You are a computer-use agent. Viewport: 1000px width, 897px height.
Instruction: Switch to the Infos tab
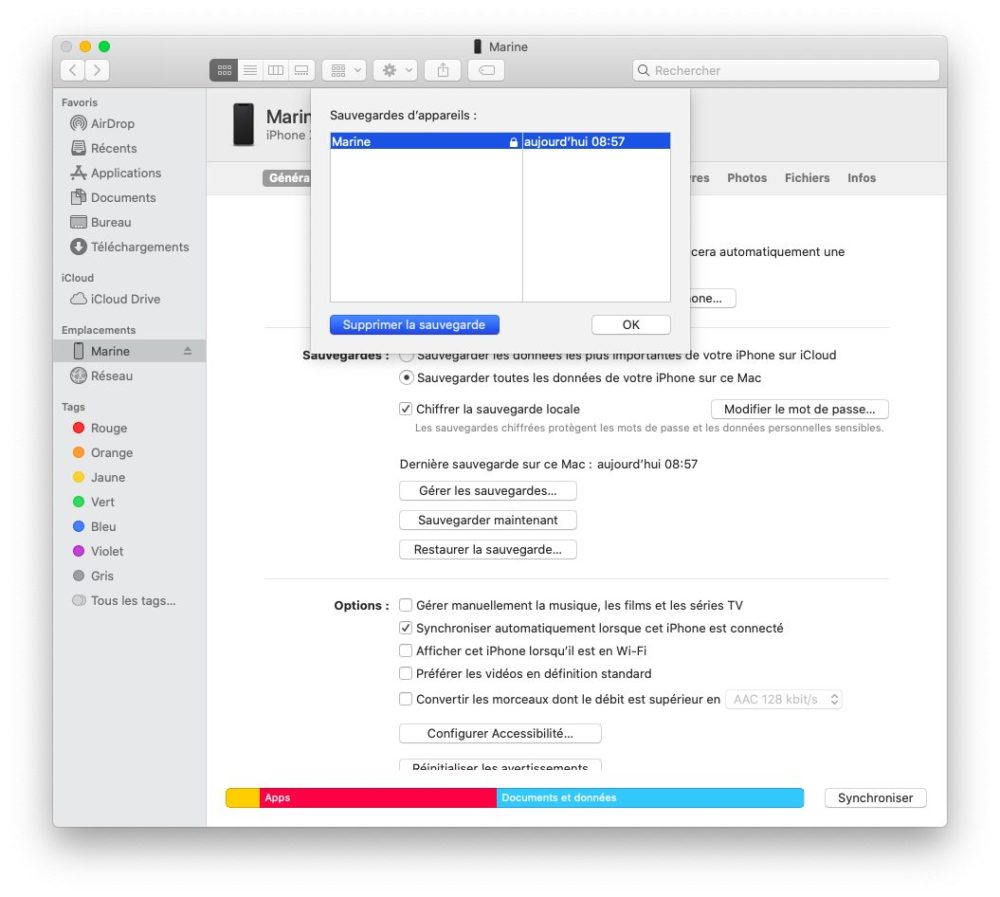tap(861, 178)
